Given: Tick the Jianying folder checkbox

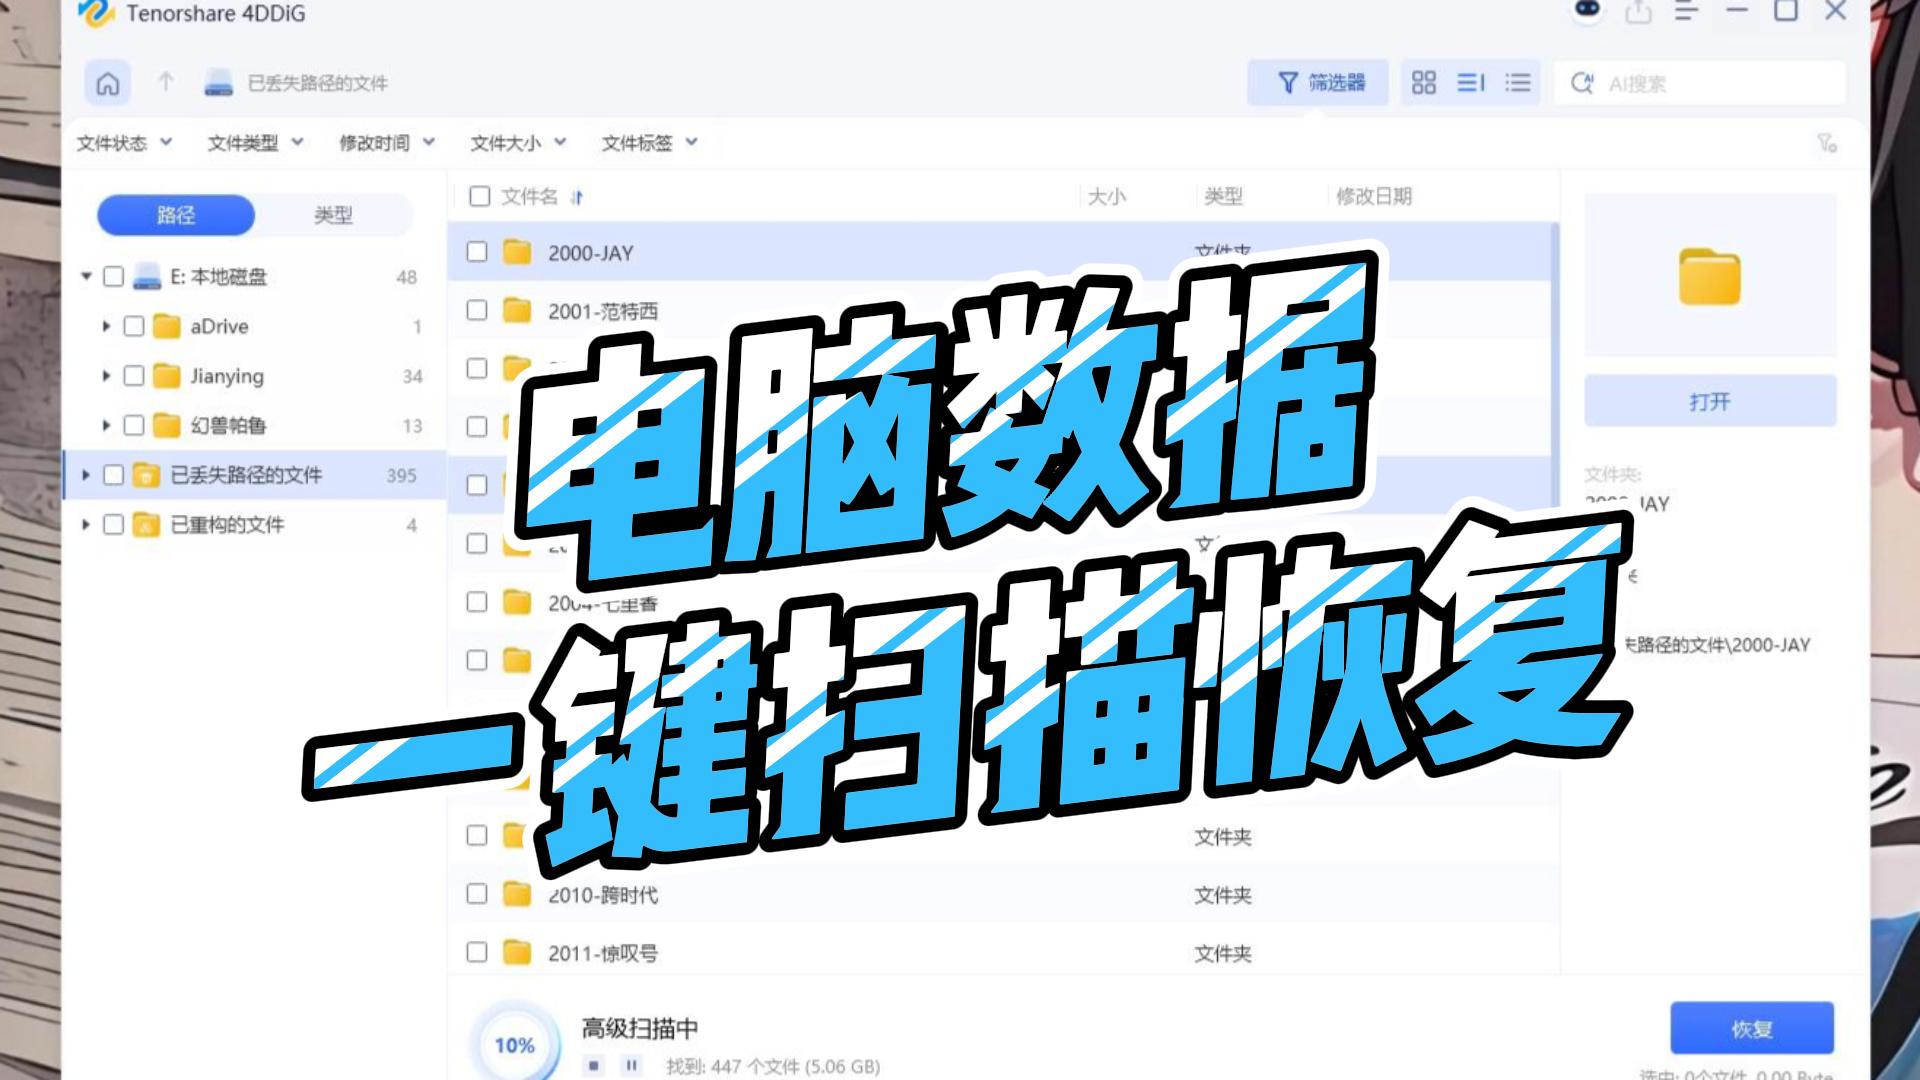Looking at the screenshot, I should [x=134, y=376].
